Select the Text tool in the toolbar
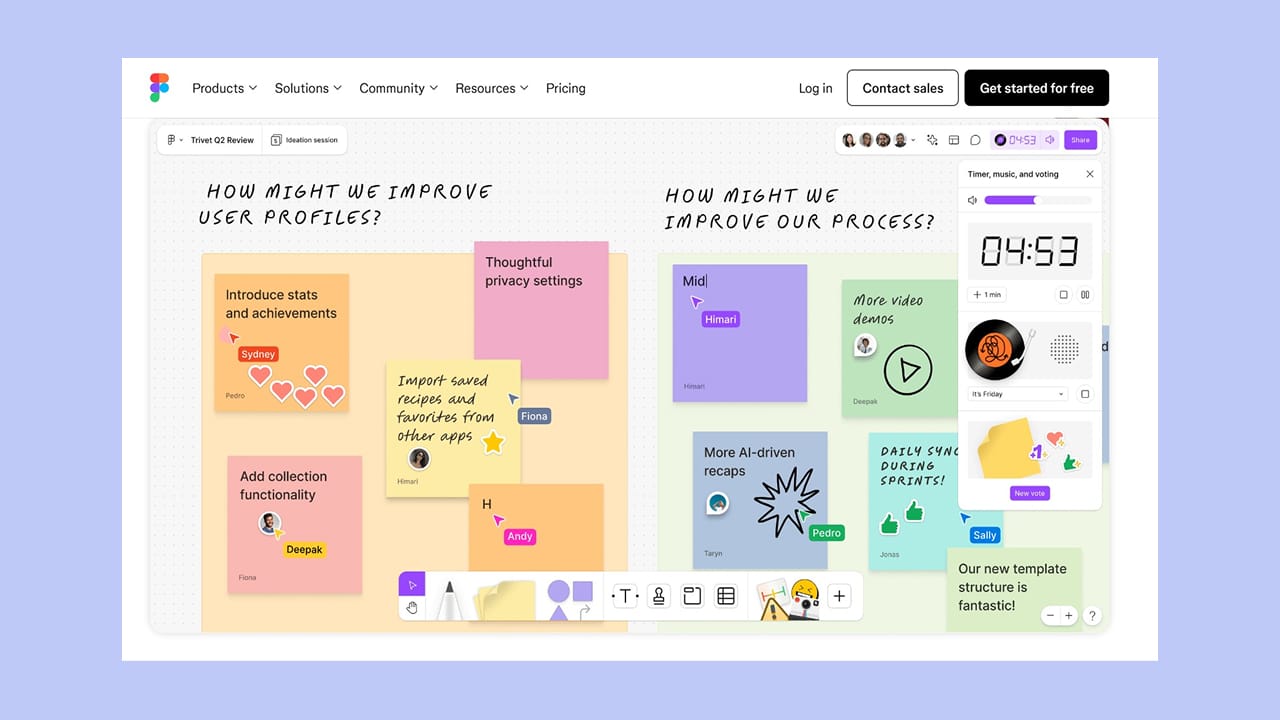 [625, 596]
